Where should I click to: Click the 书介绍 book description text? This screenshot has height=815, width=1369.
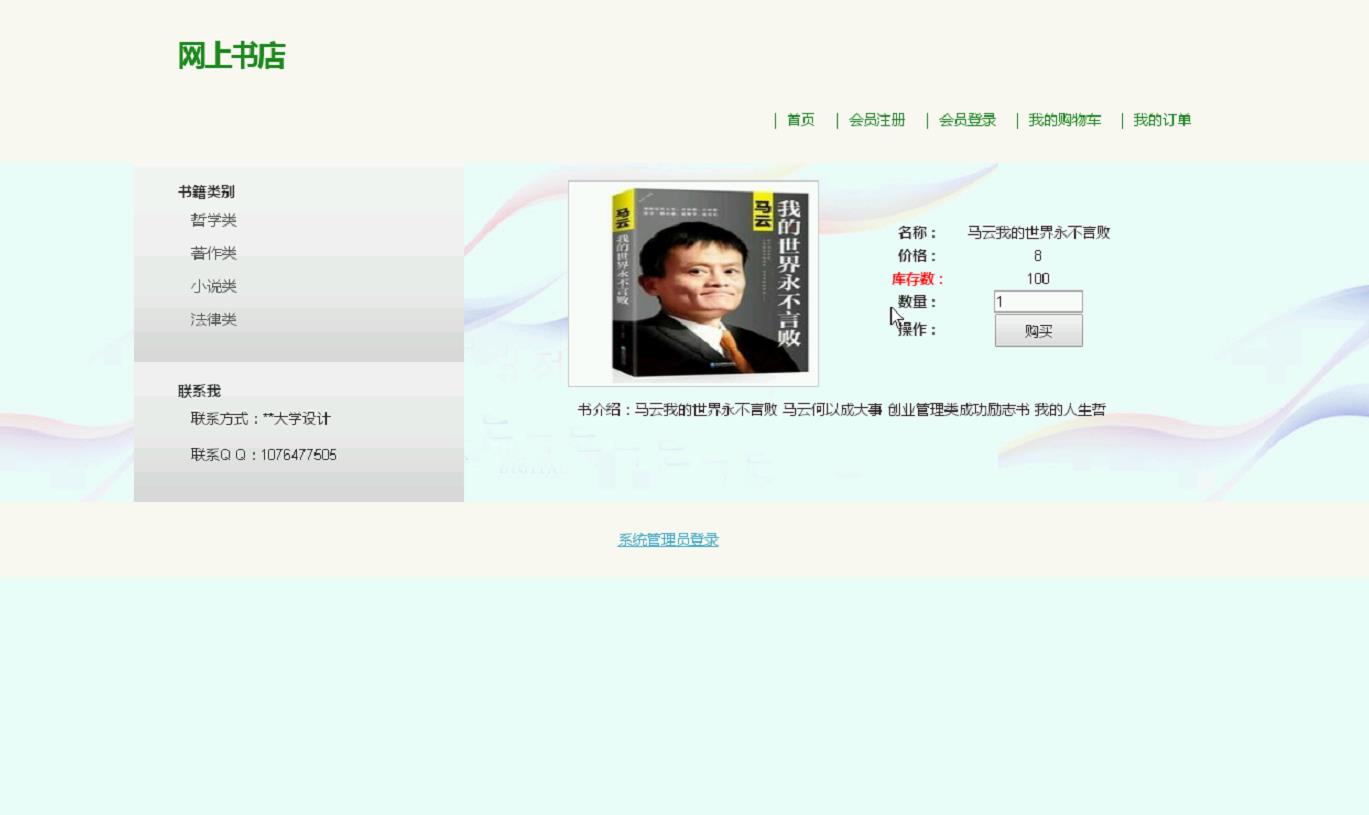[841, 409]
